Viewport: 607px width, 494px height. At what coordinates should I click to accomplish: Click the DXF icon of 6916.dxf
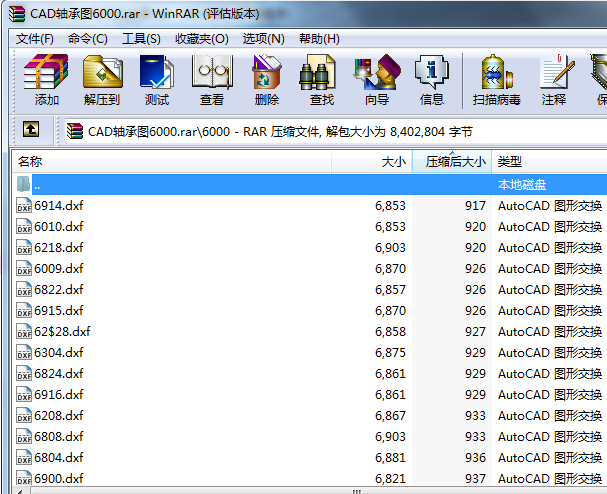24,394
